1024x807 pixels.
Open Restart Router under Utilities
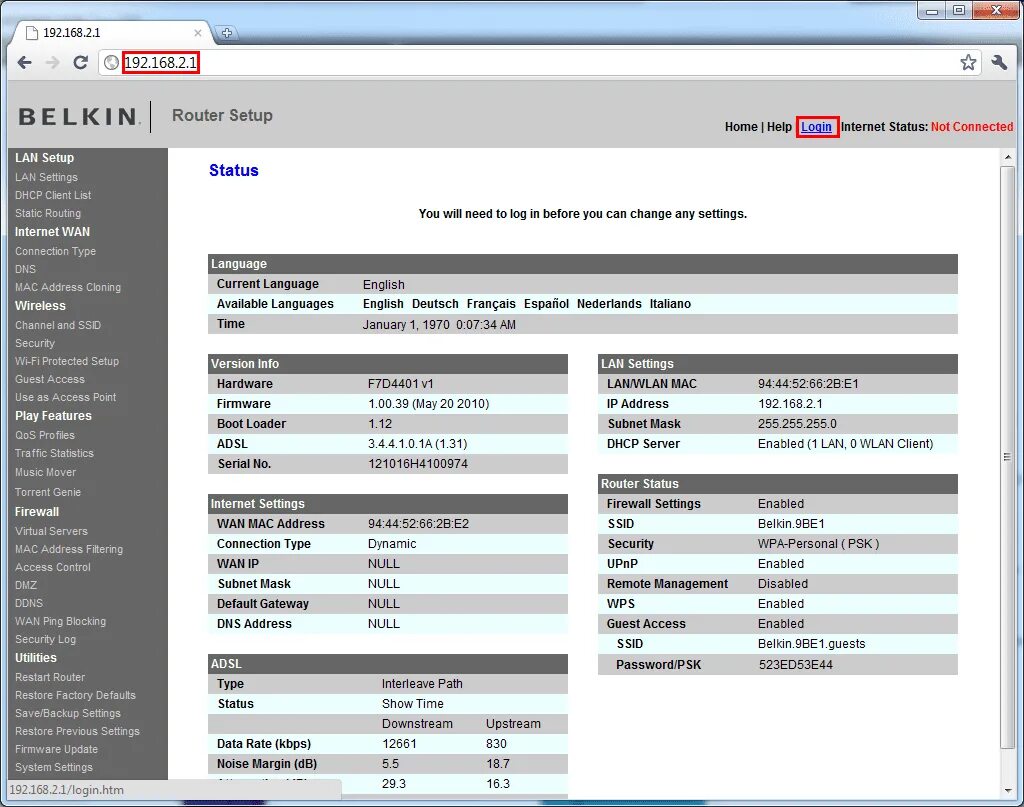tap(50, 677)
